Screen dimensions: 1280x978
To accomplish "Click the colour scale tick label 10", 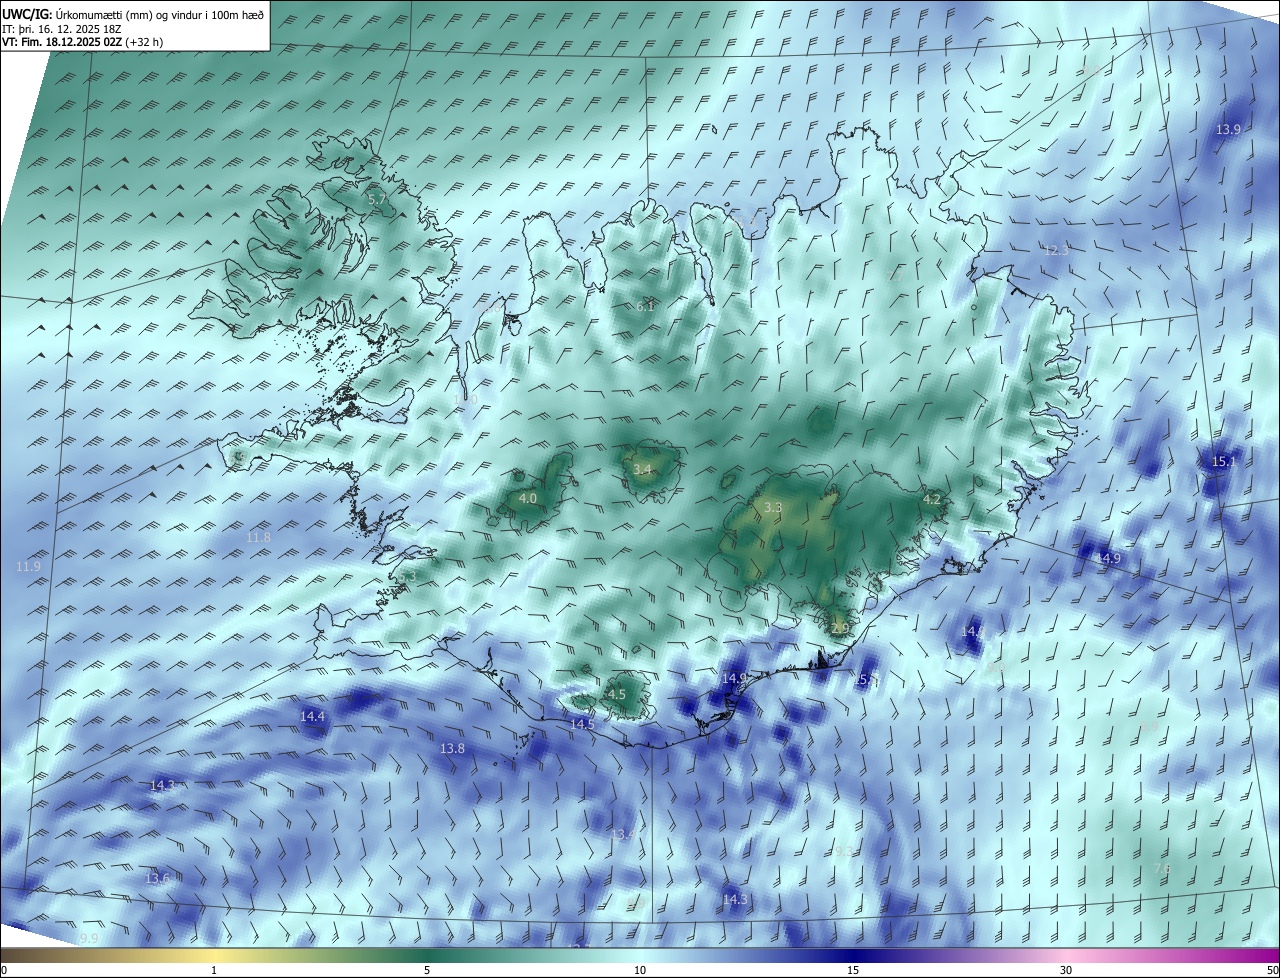I will tap(640, 970).
